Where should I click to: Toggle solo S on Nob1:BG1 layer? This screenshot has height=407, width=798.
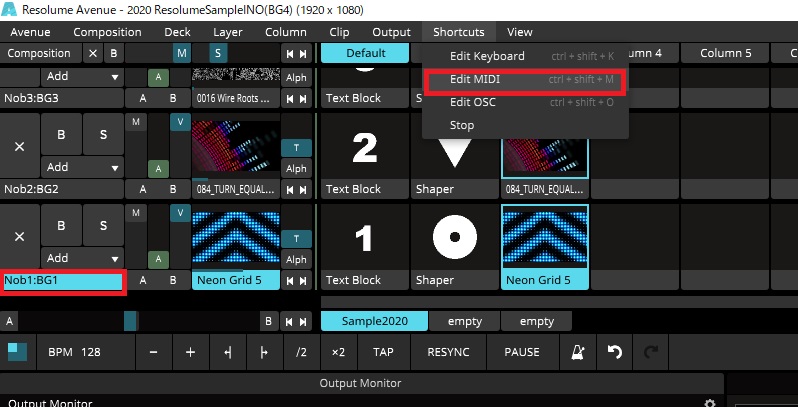pos(103,225)
